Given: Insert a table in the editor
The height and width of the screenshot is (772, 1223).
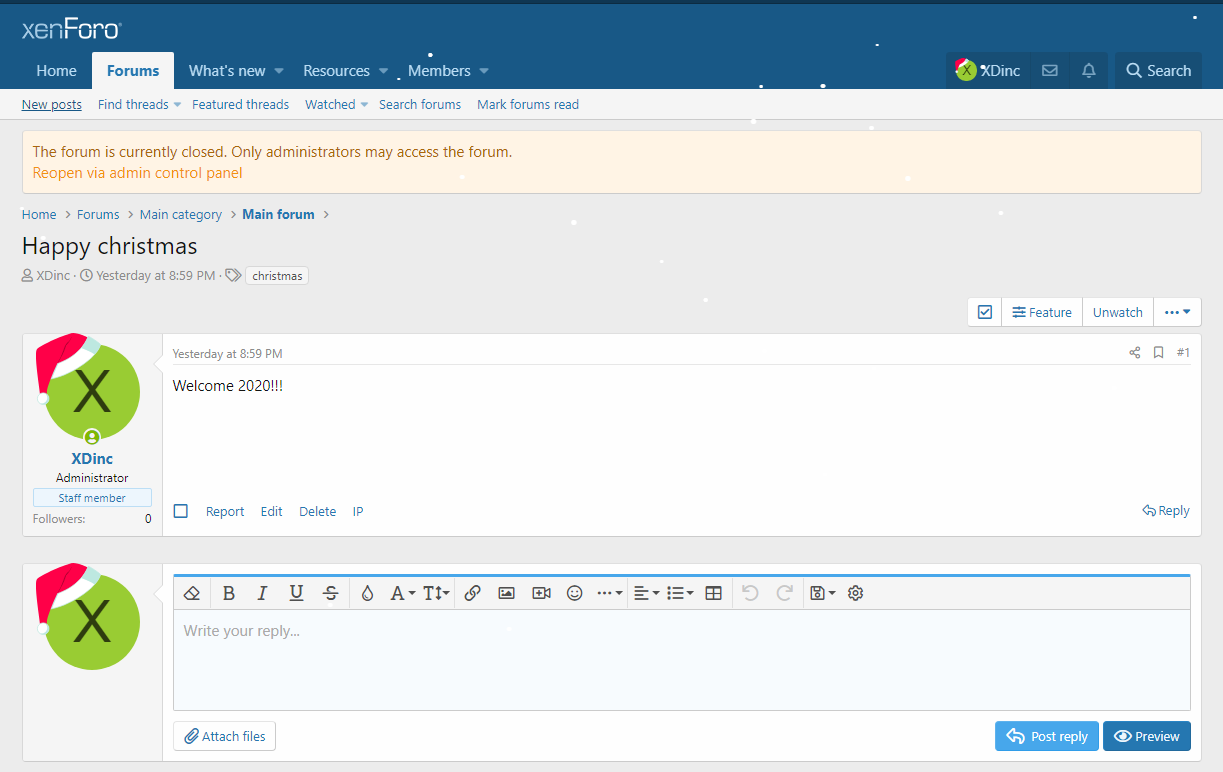Looking at the screenshot, I should (x=714, y=593).
